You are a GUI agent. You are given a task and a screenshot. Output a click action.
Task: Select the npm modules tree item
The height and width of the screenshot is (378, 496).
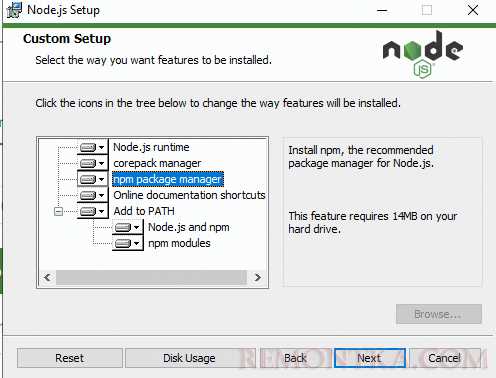pos(179,243)
